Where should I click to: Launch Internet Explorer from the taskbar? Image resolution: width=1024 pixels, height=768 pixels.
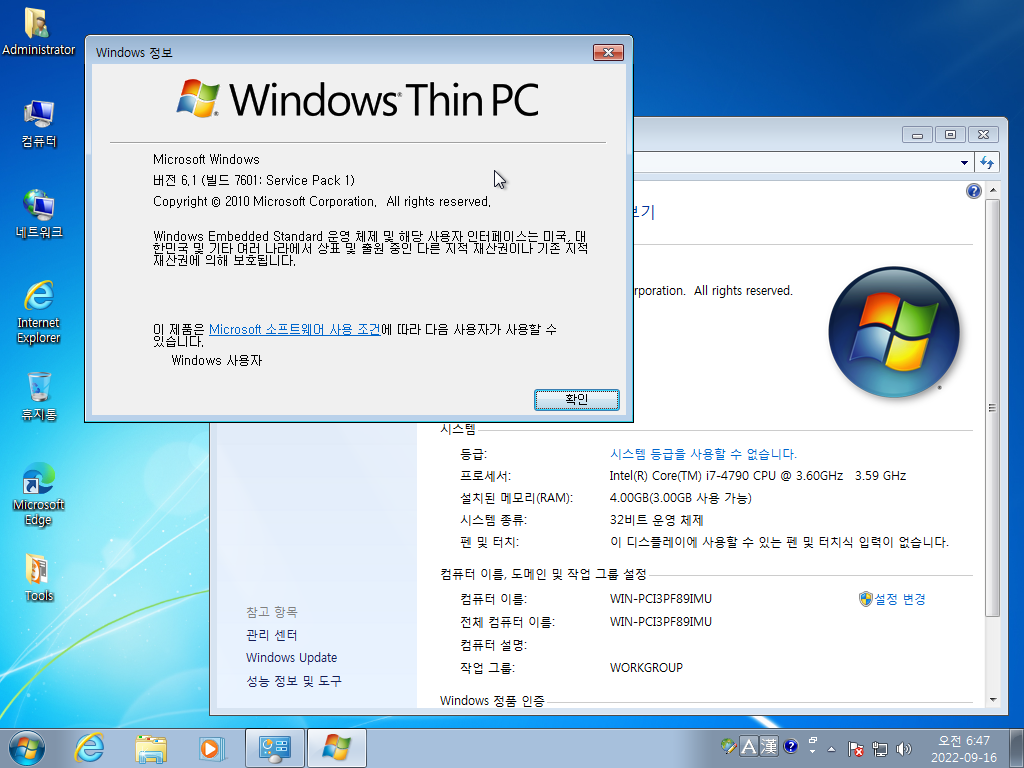[x=89, y=748]
